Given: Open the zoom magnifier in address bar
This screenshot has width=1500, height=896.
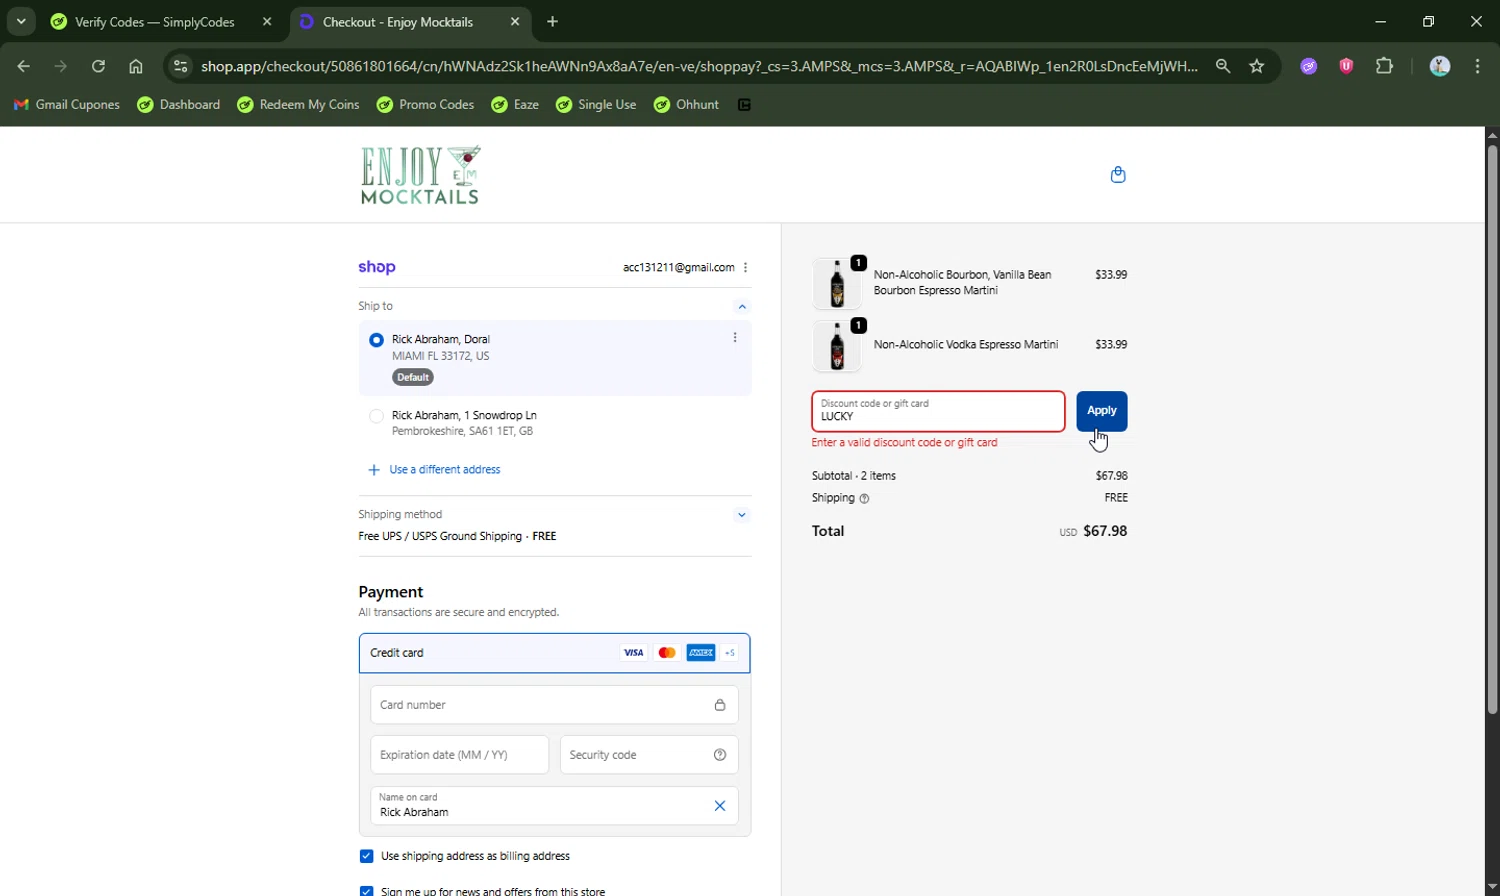Looking at the screenshot, I should pos(1223,66).
